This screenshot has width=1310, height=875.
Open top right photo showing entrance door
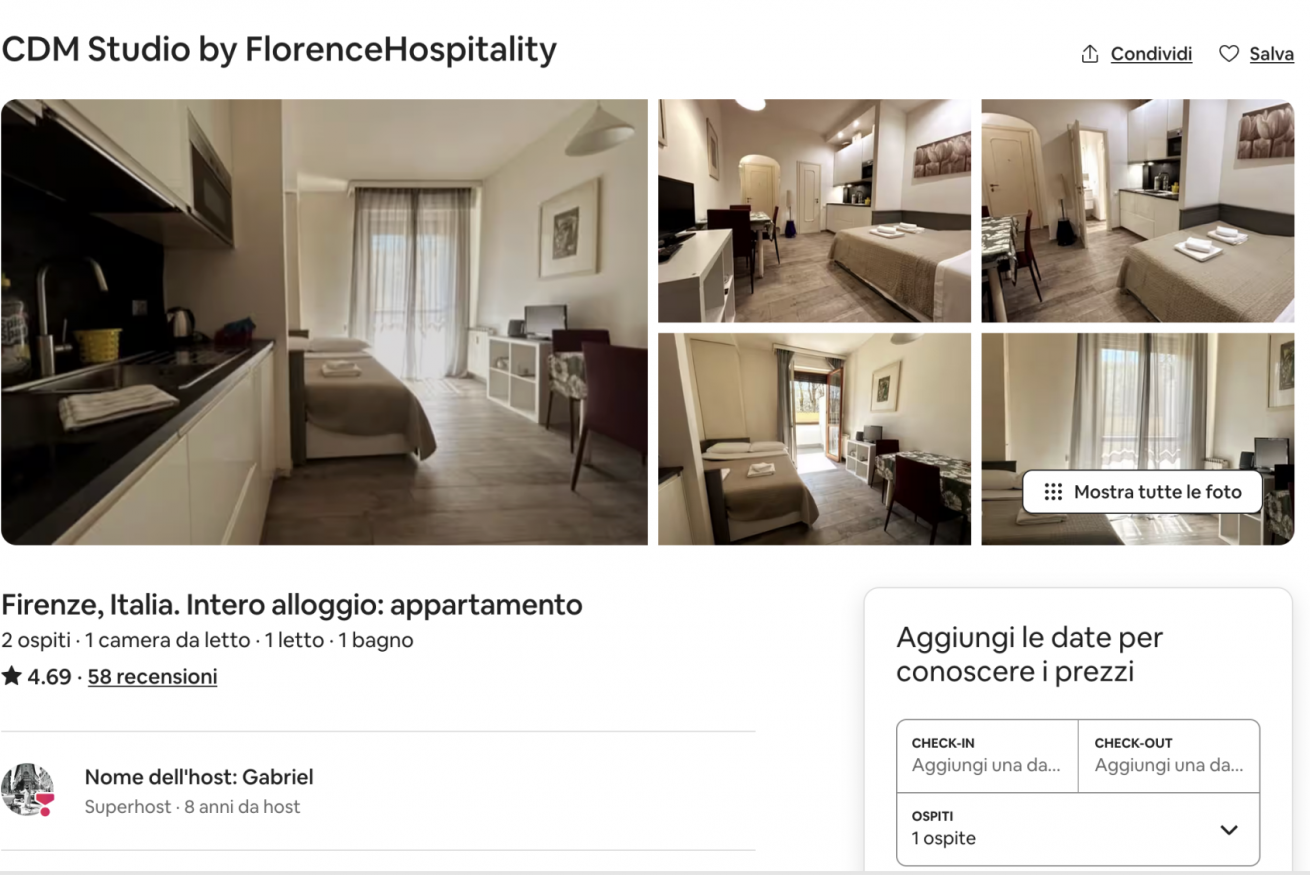tap(1138, 210)
